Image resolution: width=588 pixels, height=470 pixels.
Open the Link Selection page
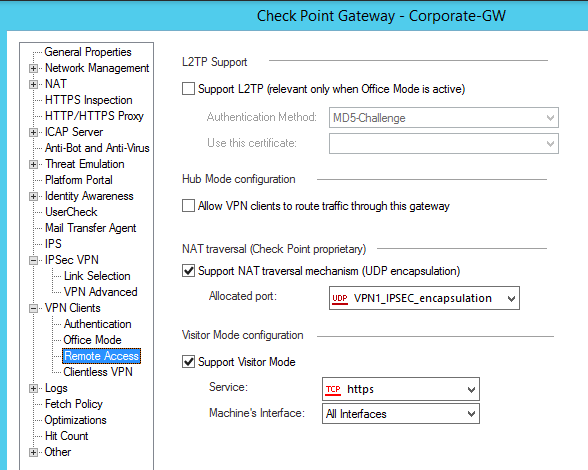coord(97,276)
